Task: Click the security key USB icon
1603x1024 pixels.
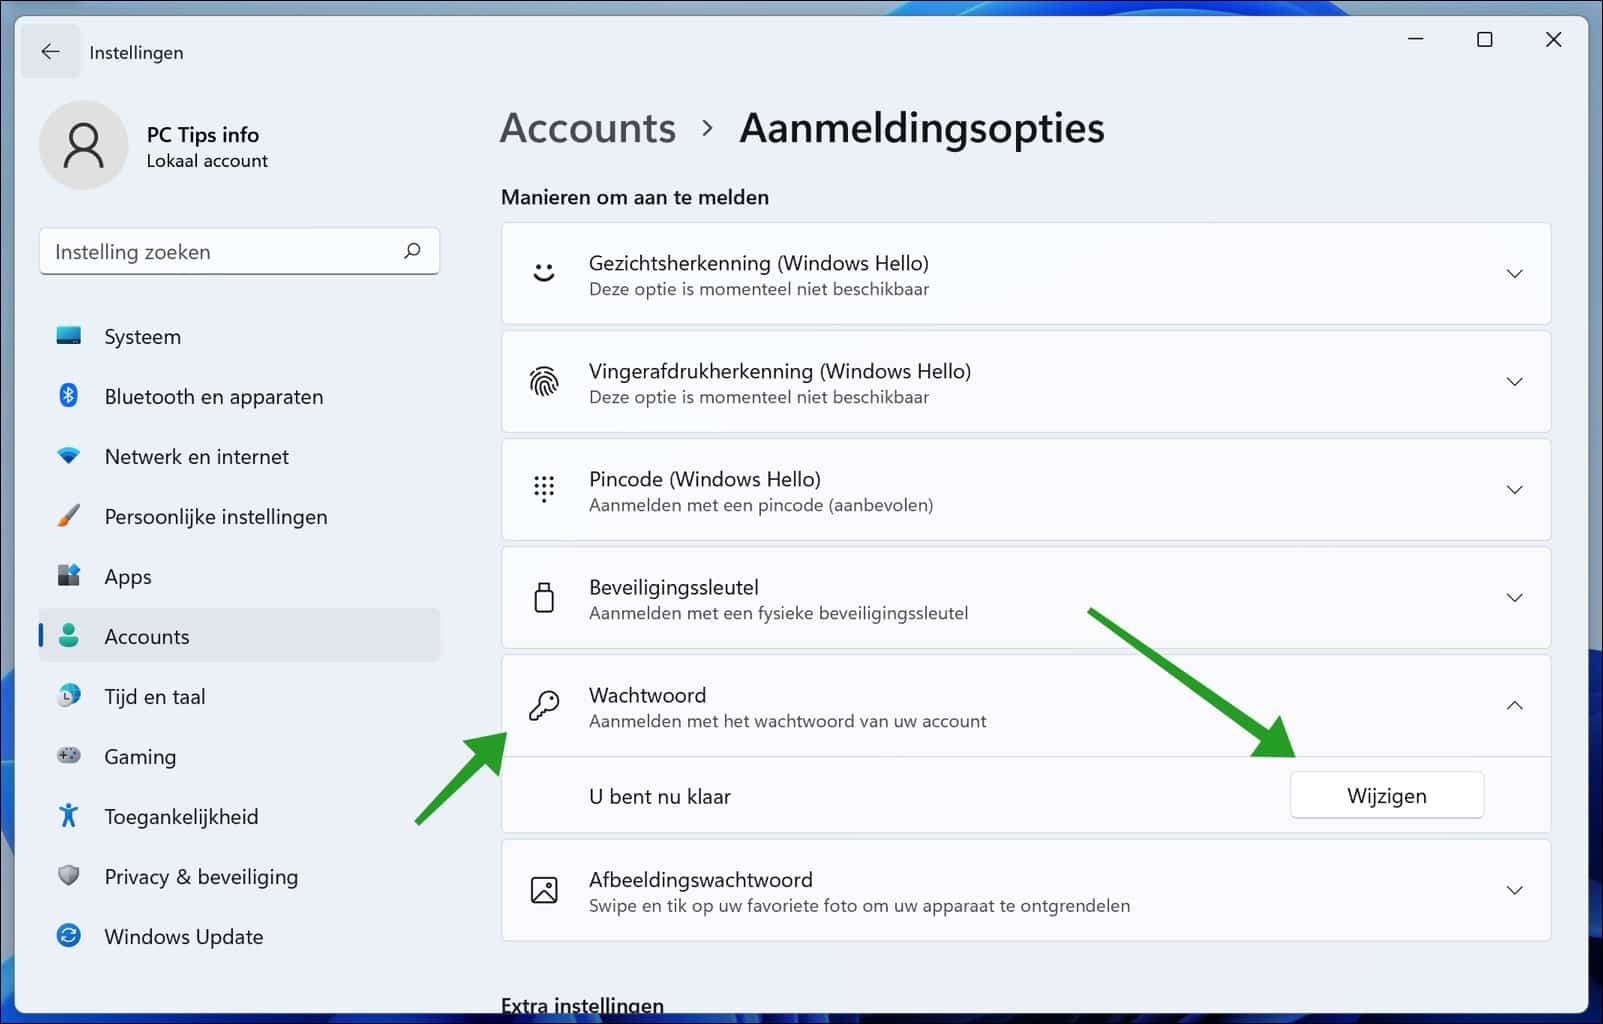Action: (544, 597)
